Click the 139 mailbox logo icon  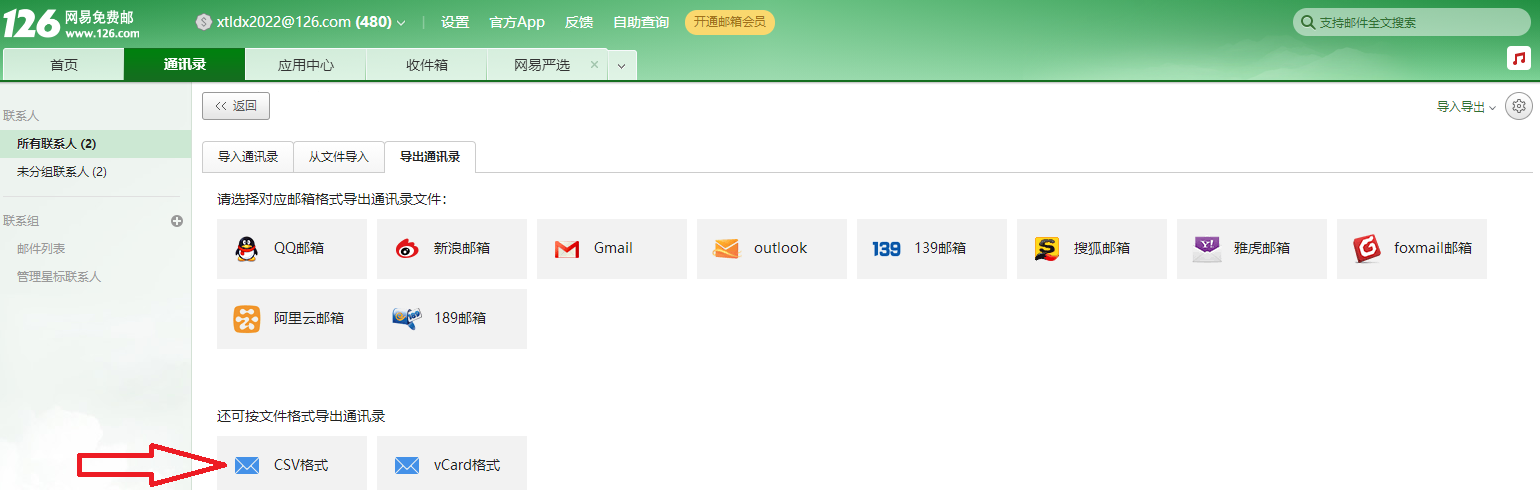886,249
